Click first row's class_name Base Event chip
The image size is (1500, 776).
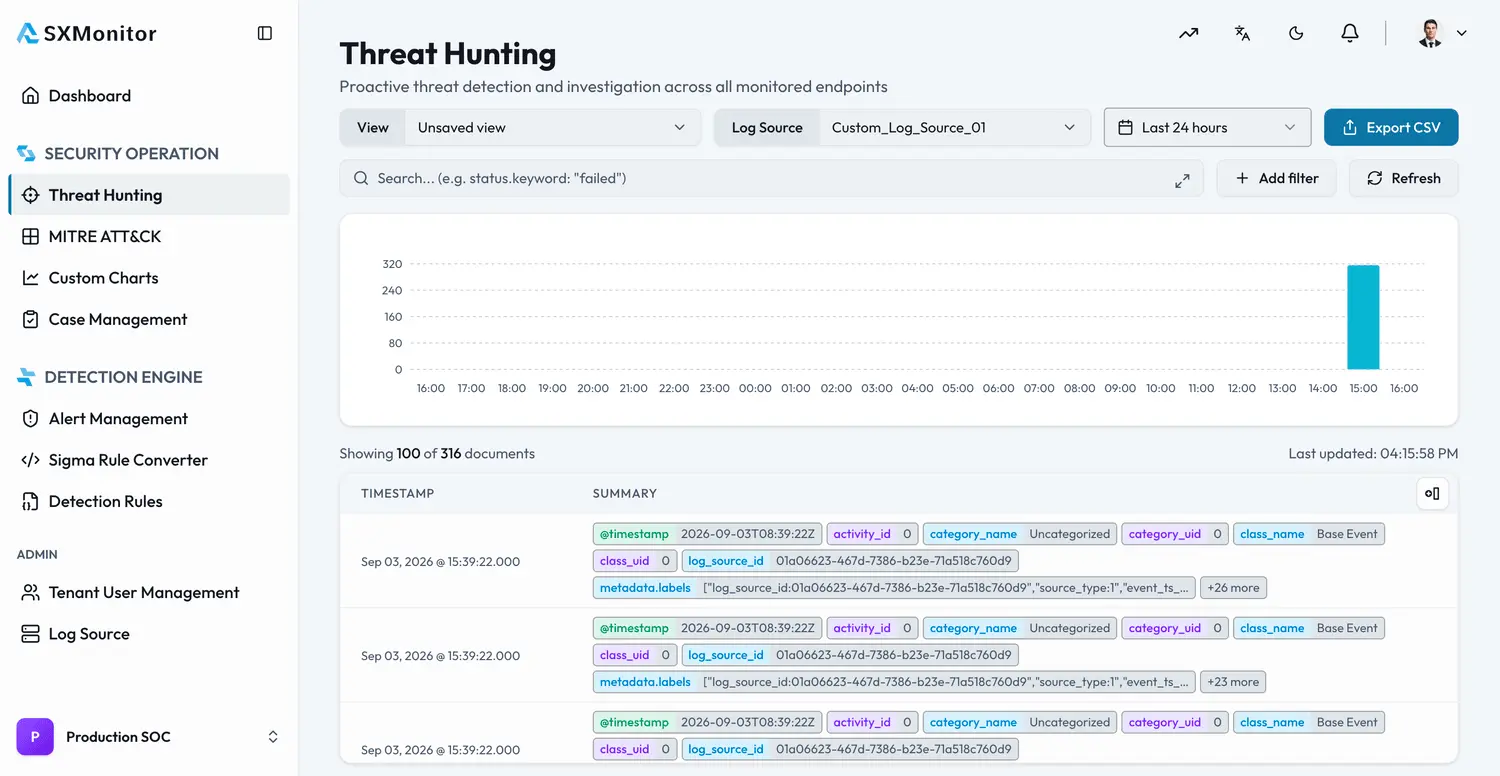tap(1308, 534)
